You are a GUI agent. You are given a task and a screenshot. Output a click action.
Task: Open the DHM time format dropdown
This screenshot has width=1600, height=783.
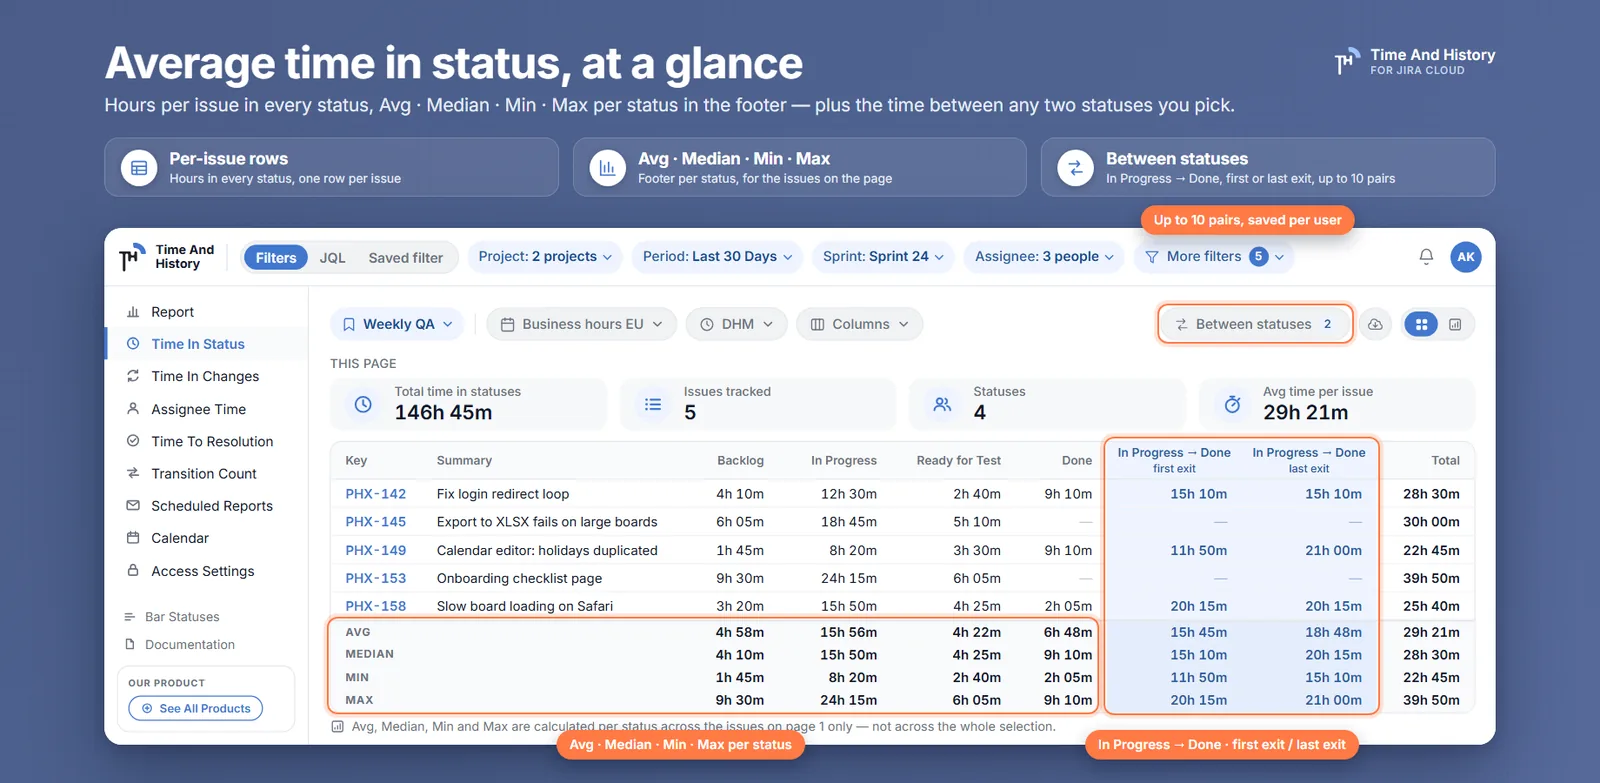(x=737, y=324)
